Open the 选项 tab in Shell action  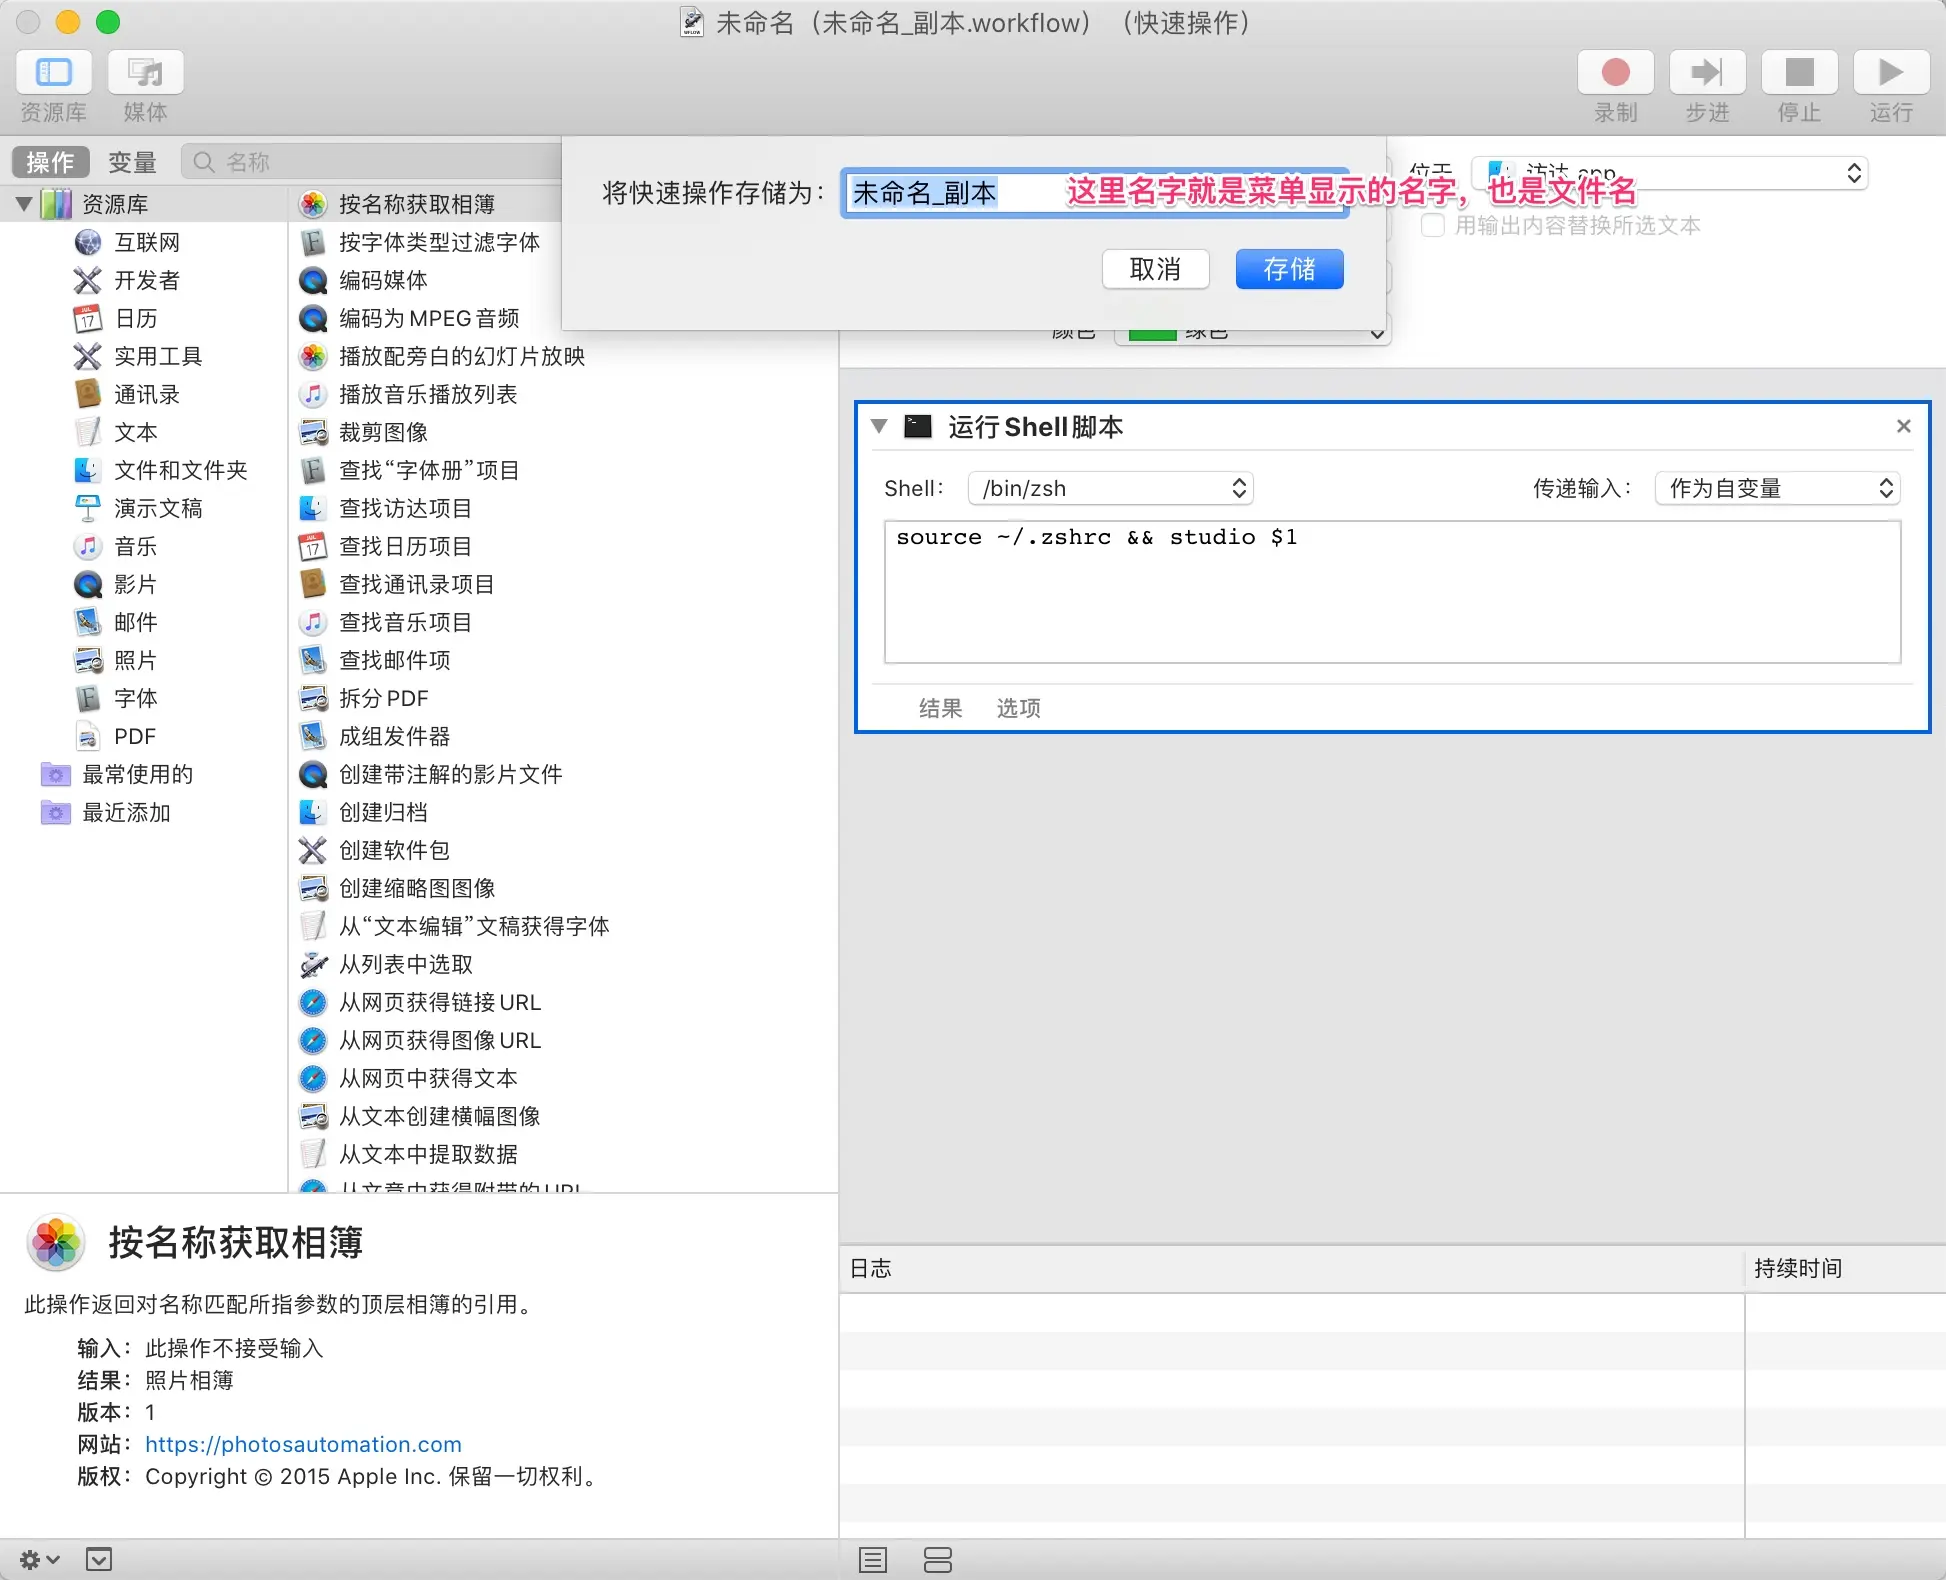(x=1018, y=708)
